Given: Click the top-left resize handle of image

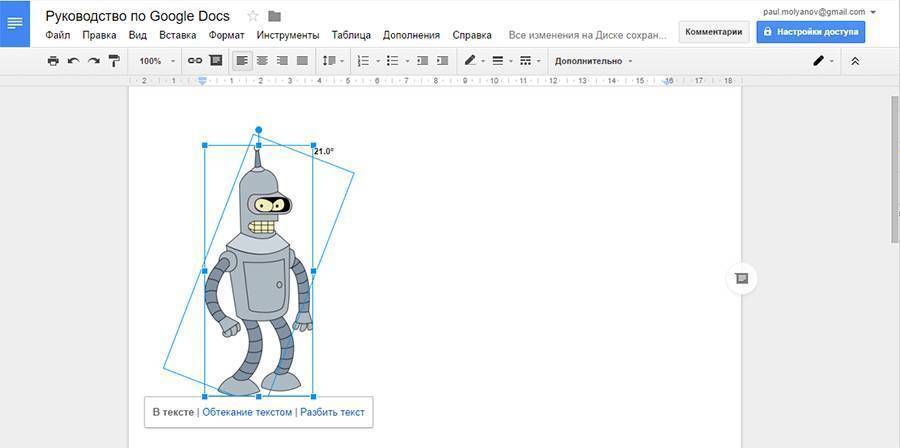Looking at the screenshot, I should [x=205, y=145].
